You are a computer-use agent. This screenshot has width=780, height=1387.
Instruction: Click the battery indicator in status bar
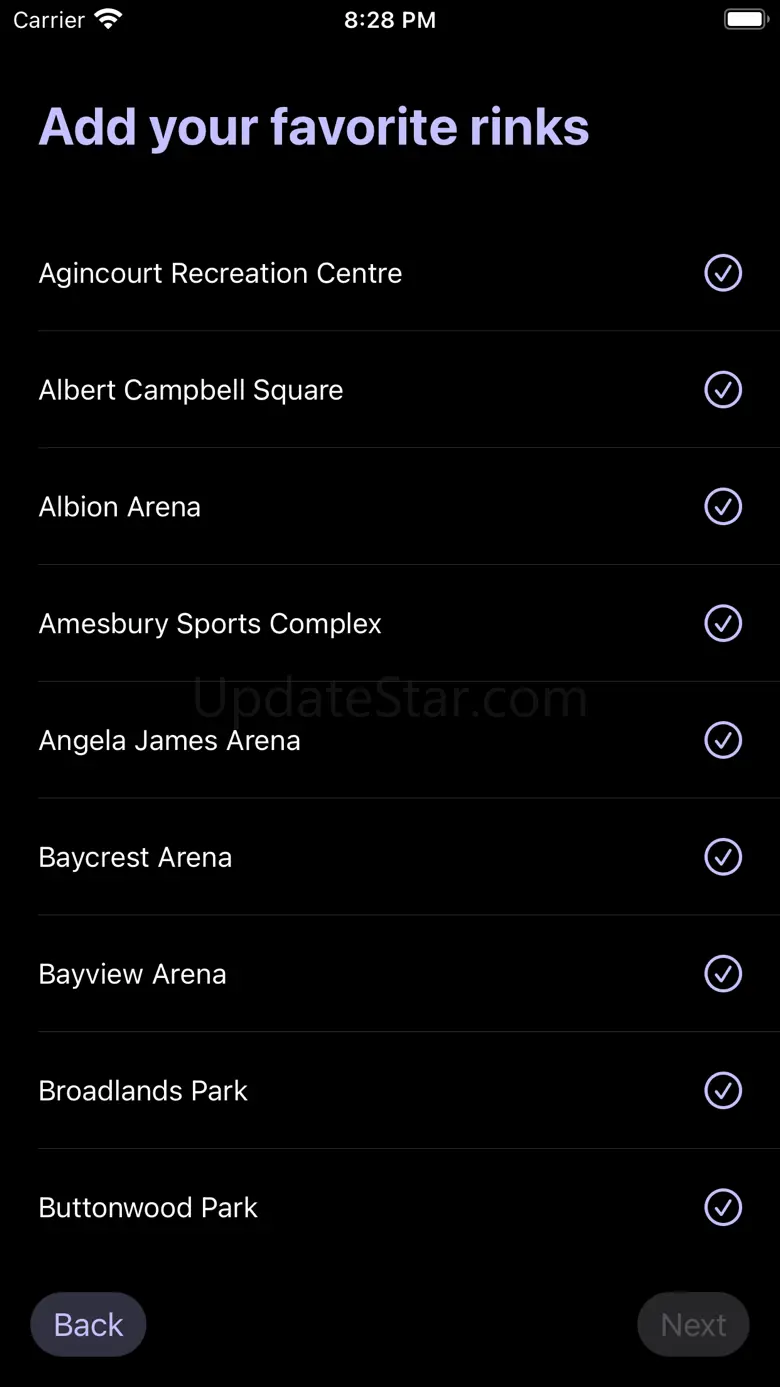pyautogui.click(x=745, y=19)
